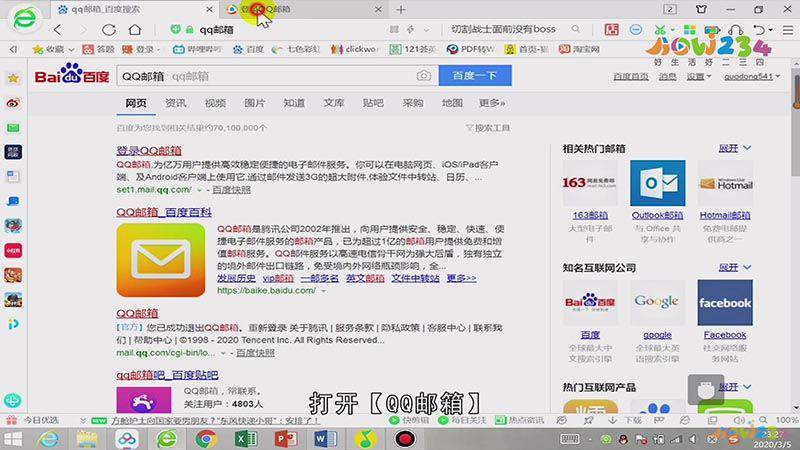The height and width of the screenshot is (450, 800).
Task: Open the browser hamburger menu
Action: pyautogui.click(x=788, y=30)
